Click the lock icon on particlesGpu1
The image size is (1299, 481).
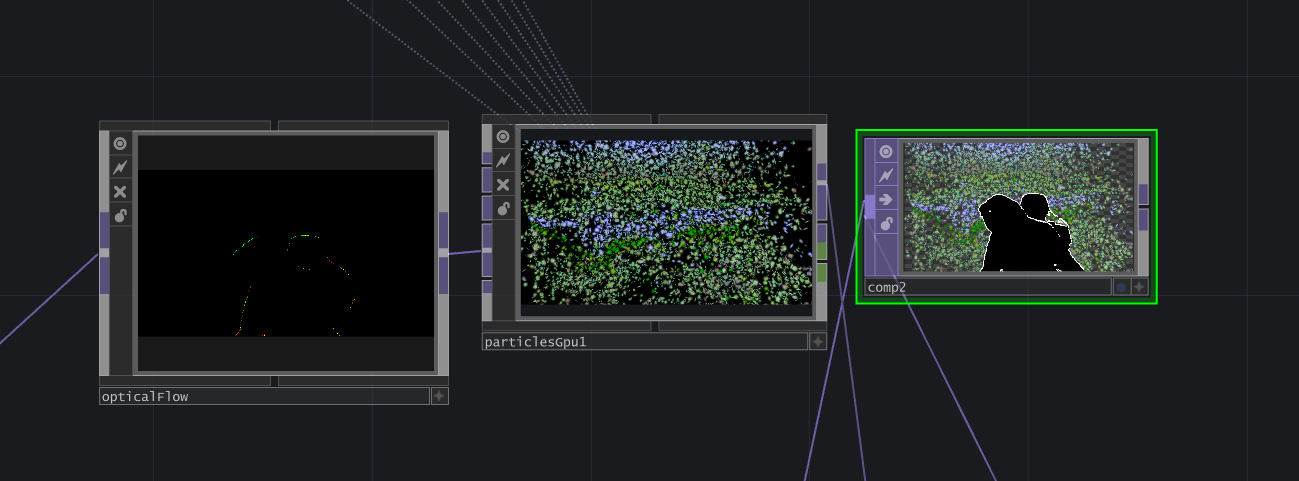point(503,208)
